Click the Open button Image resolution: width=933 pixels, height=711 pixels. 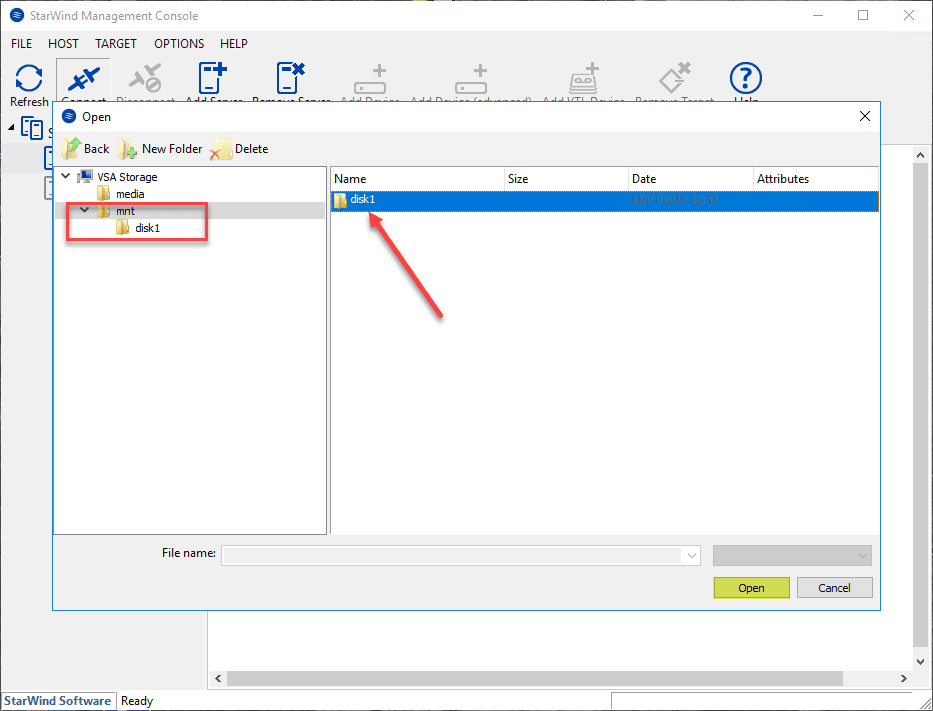coord(752,588)
